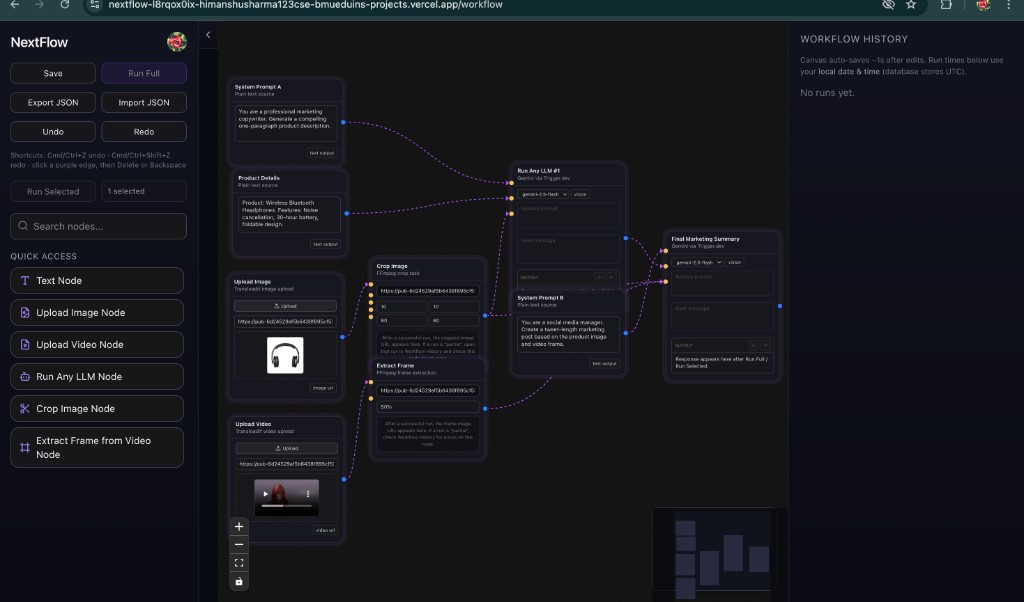Screen dimensions: 1024x602
Task: Bookmark this page with the star icon
Action: tap(911, 5)
